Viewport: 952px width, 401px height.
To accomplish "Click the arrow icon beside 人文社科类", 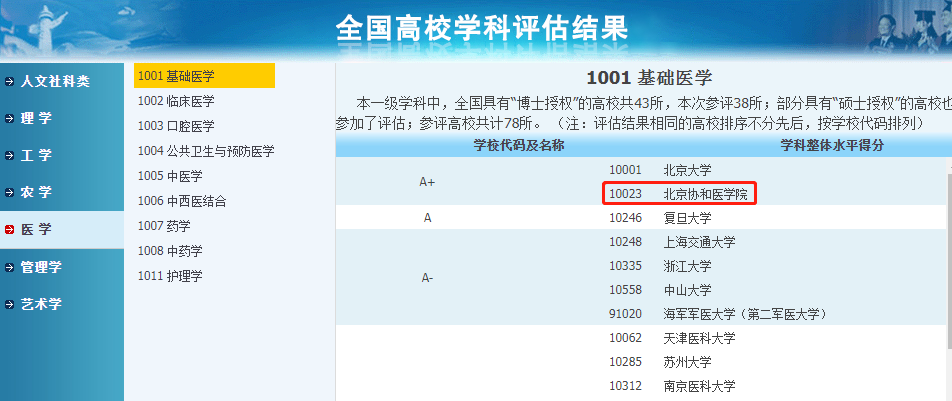I will coord(9,81).
